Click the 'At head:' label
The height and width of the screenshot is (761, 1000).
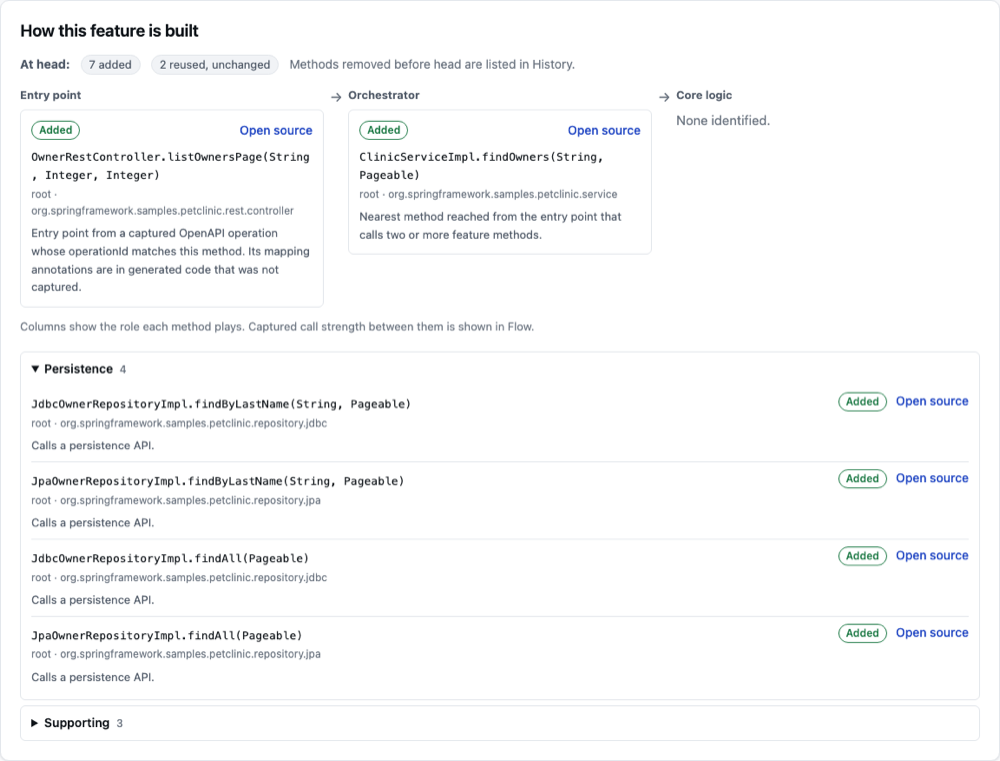tap(45, 64)
